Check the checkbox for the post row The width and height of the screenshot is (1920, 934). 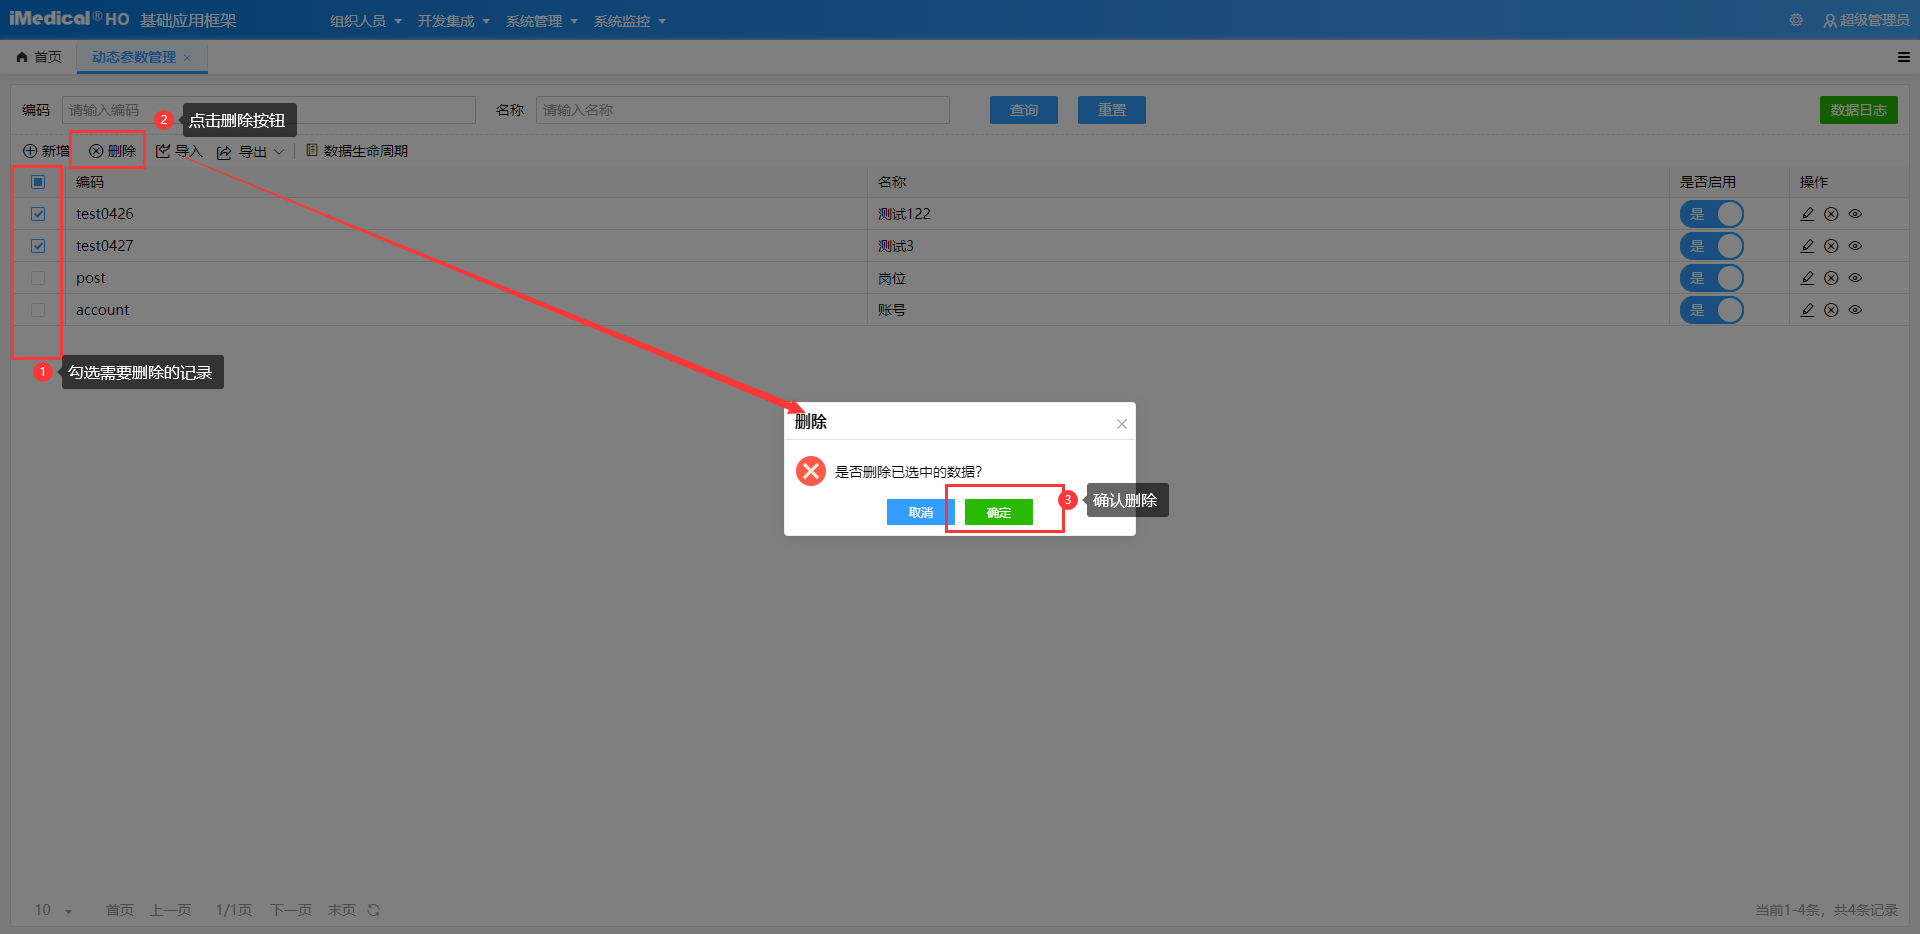click(x=38, y=278)
